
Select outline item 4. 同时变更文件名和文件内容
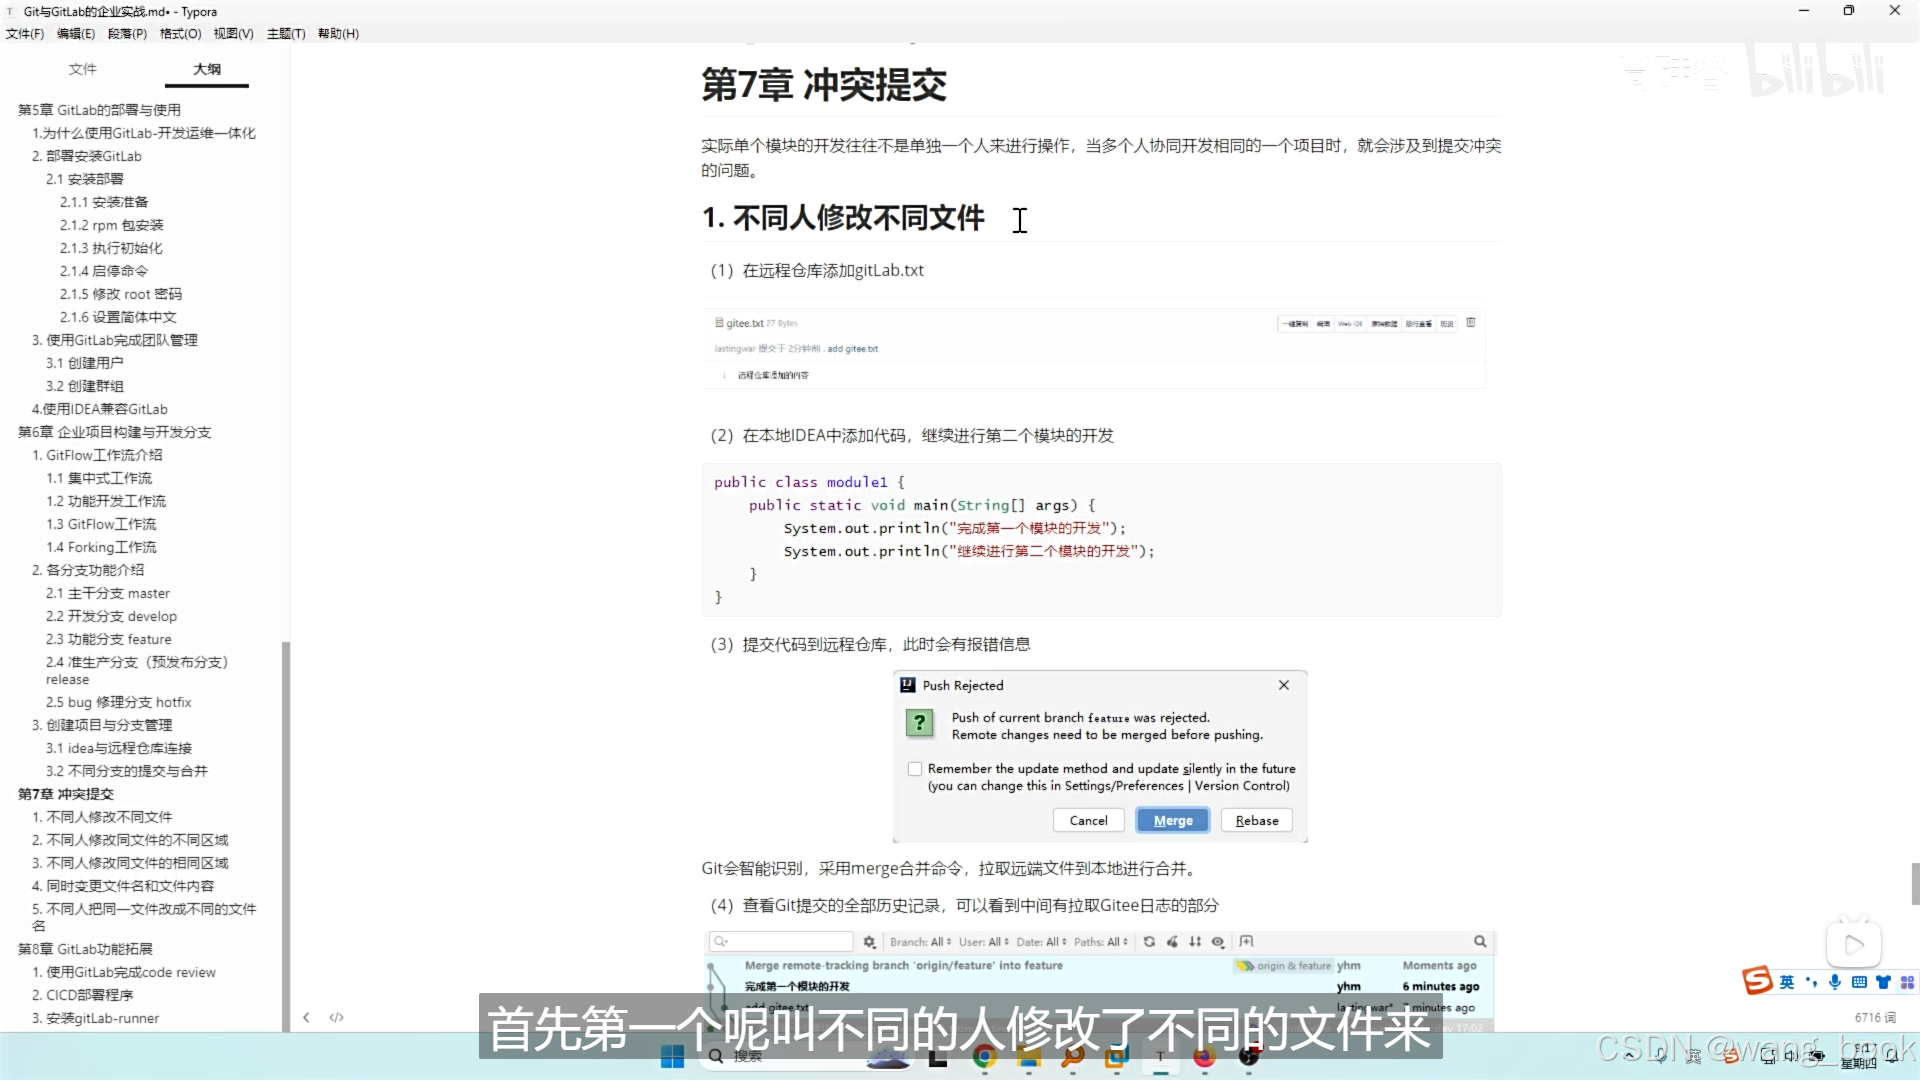click(123, 886)
